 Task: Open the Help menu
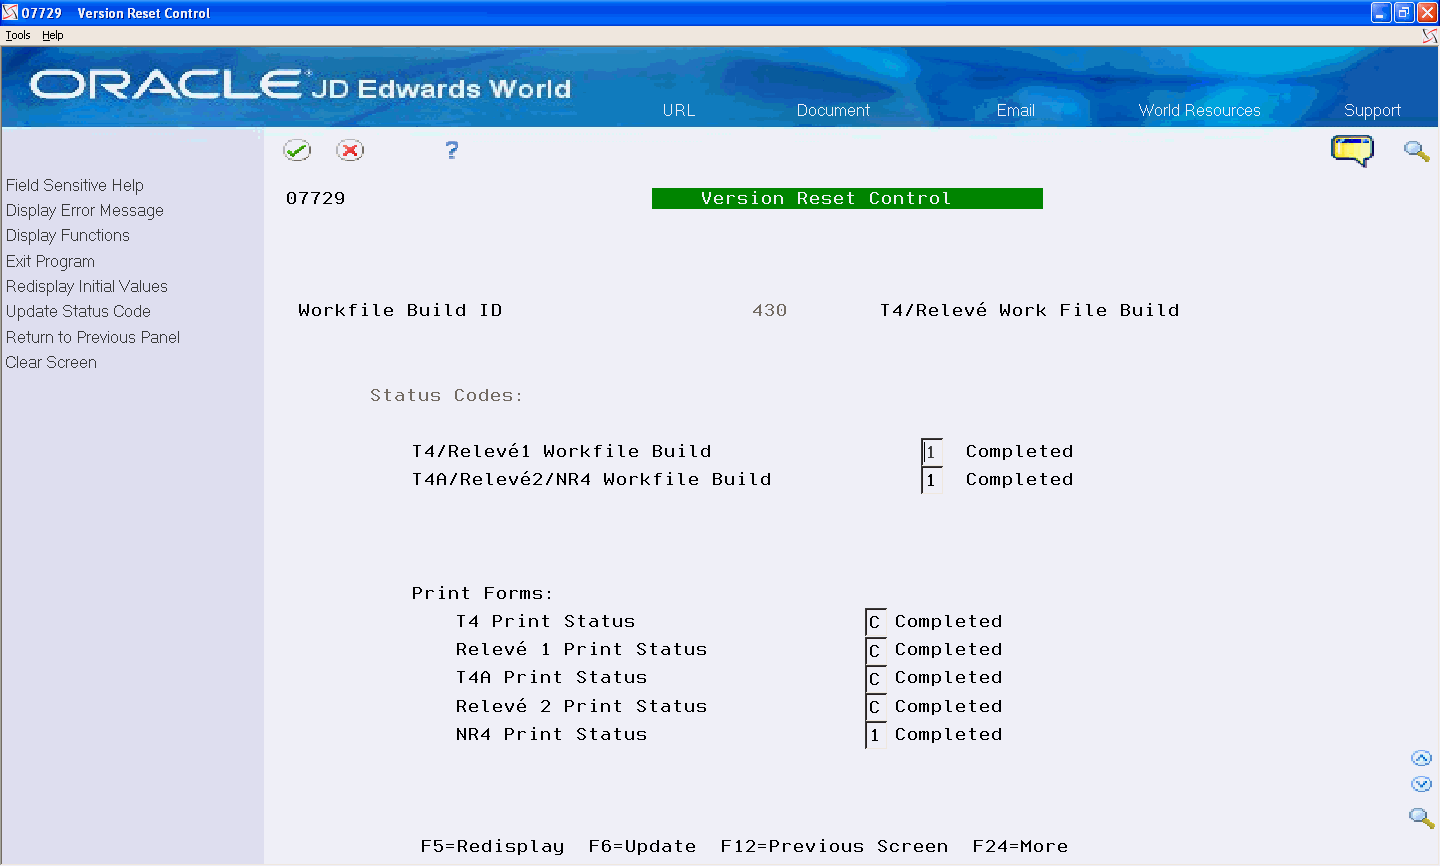tap(52, 34)
